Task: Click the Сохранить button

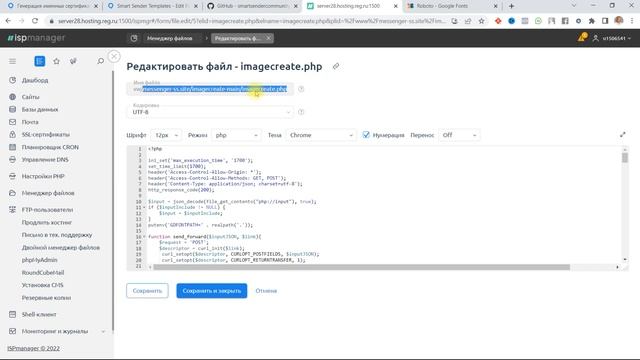Action: 147,291
